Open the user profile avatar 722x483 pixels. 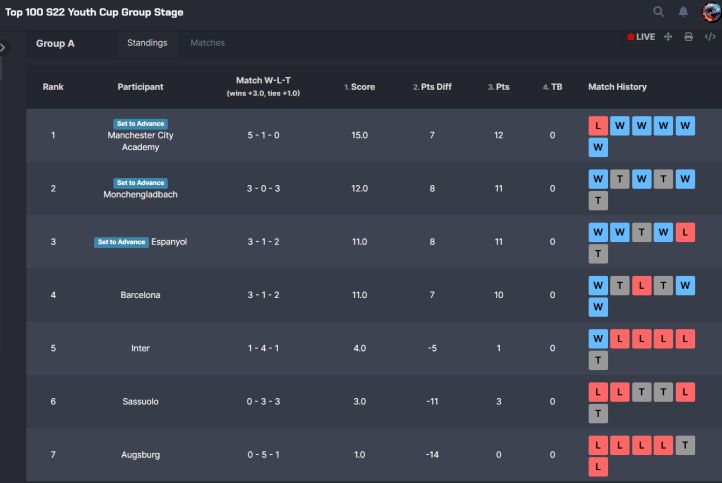[x=709, y=12]
